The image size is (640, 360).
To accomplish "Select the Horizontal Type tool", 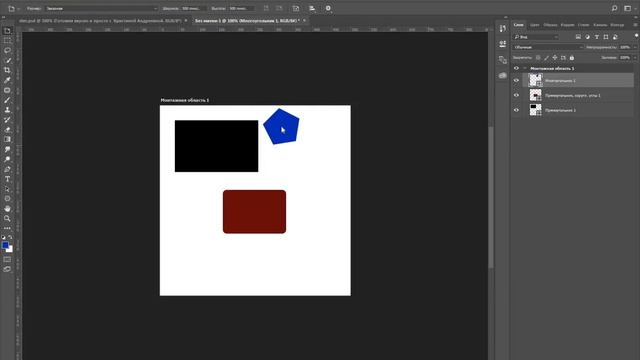I will [x=7, y=179].
